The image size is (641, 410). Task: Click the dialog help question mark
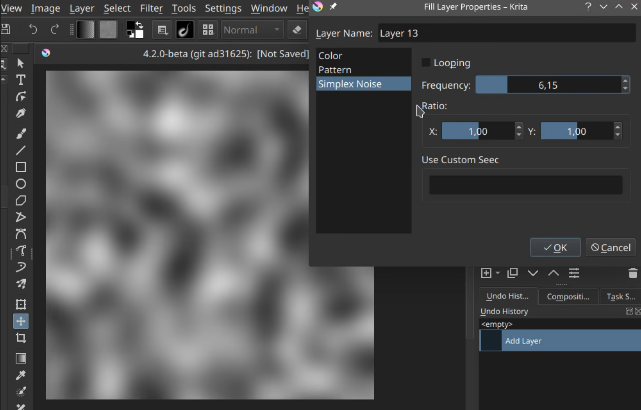point(588,7)
